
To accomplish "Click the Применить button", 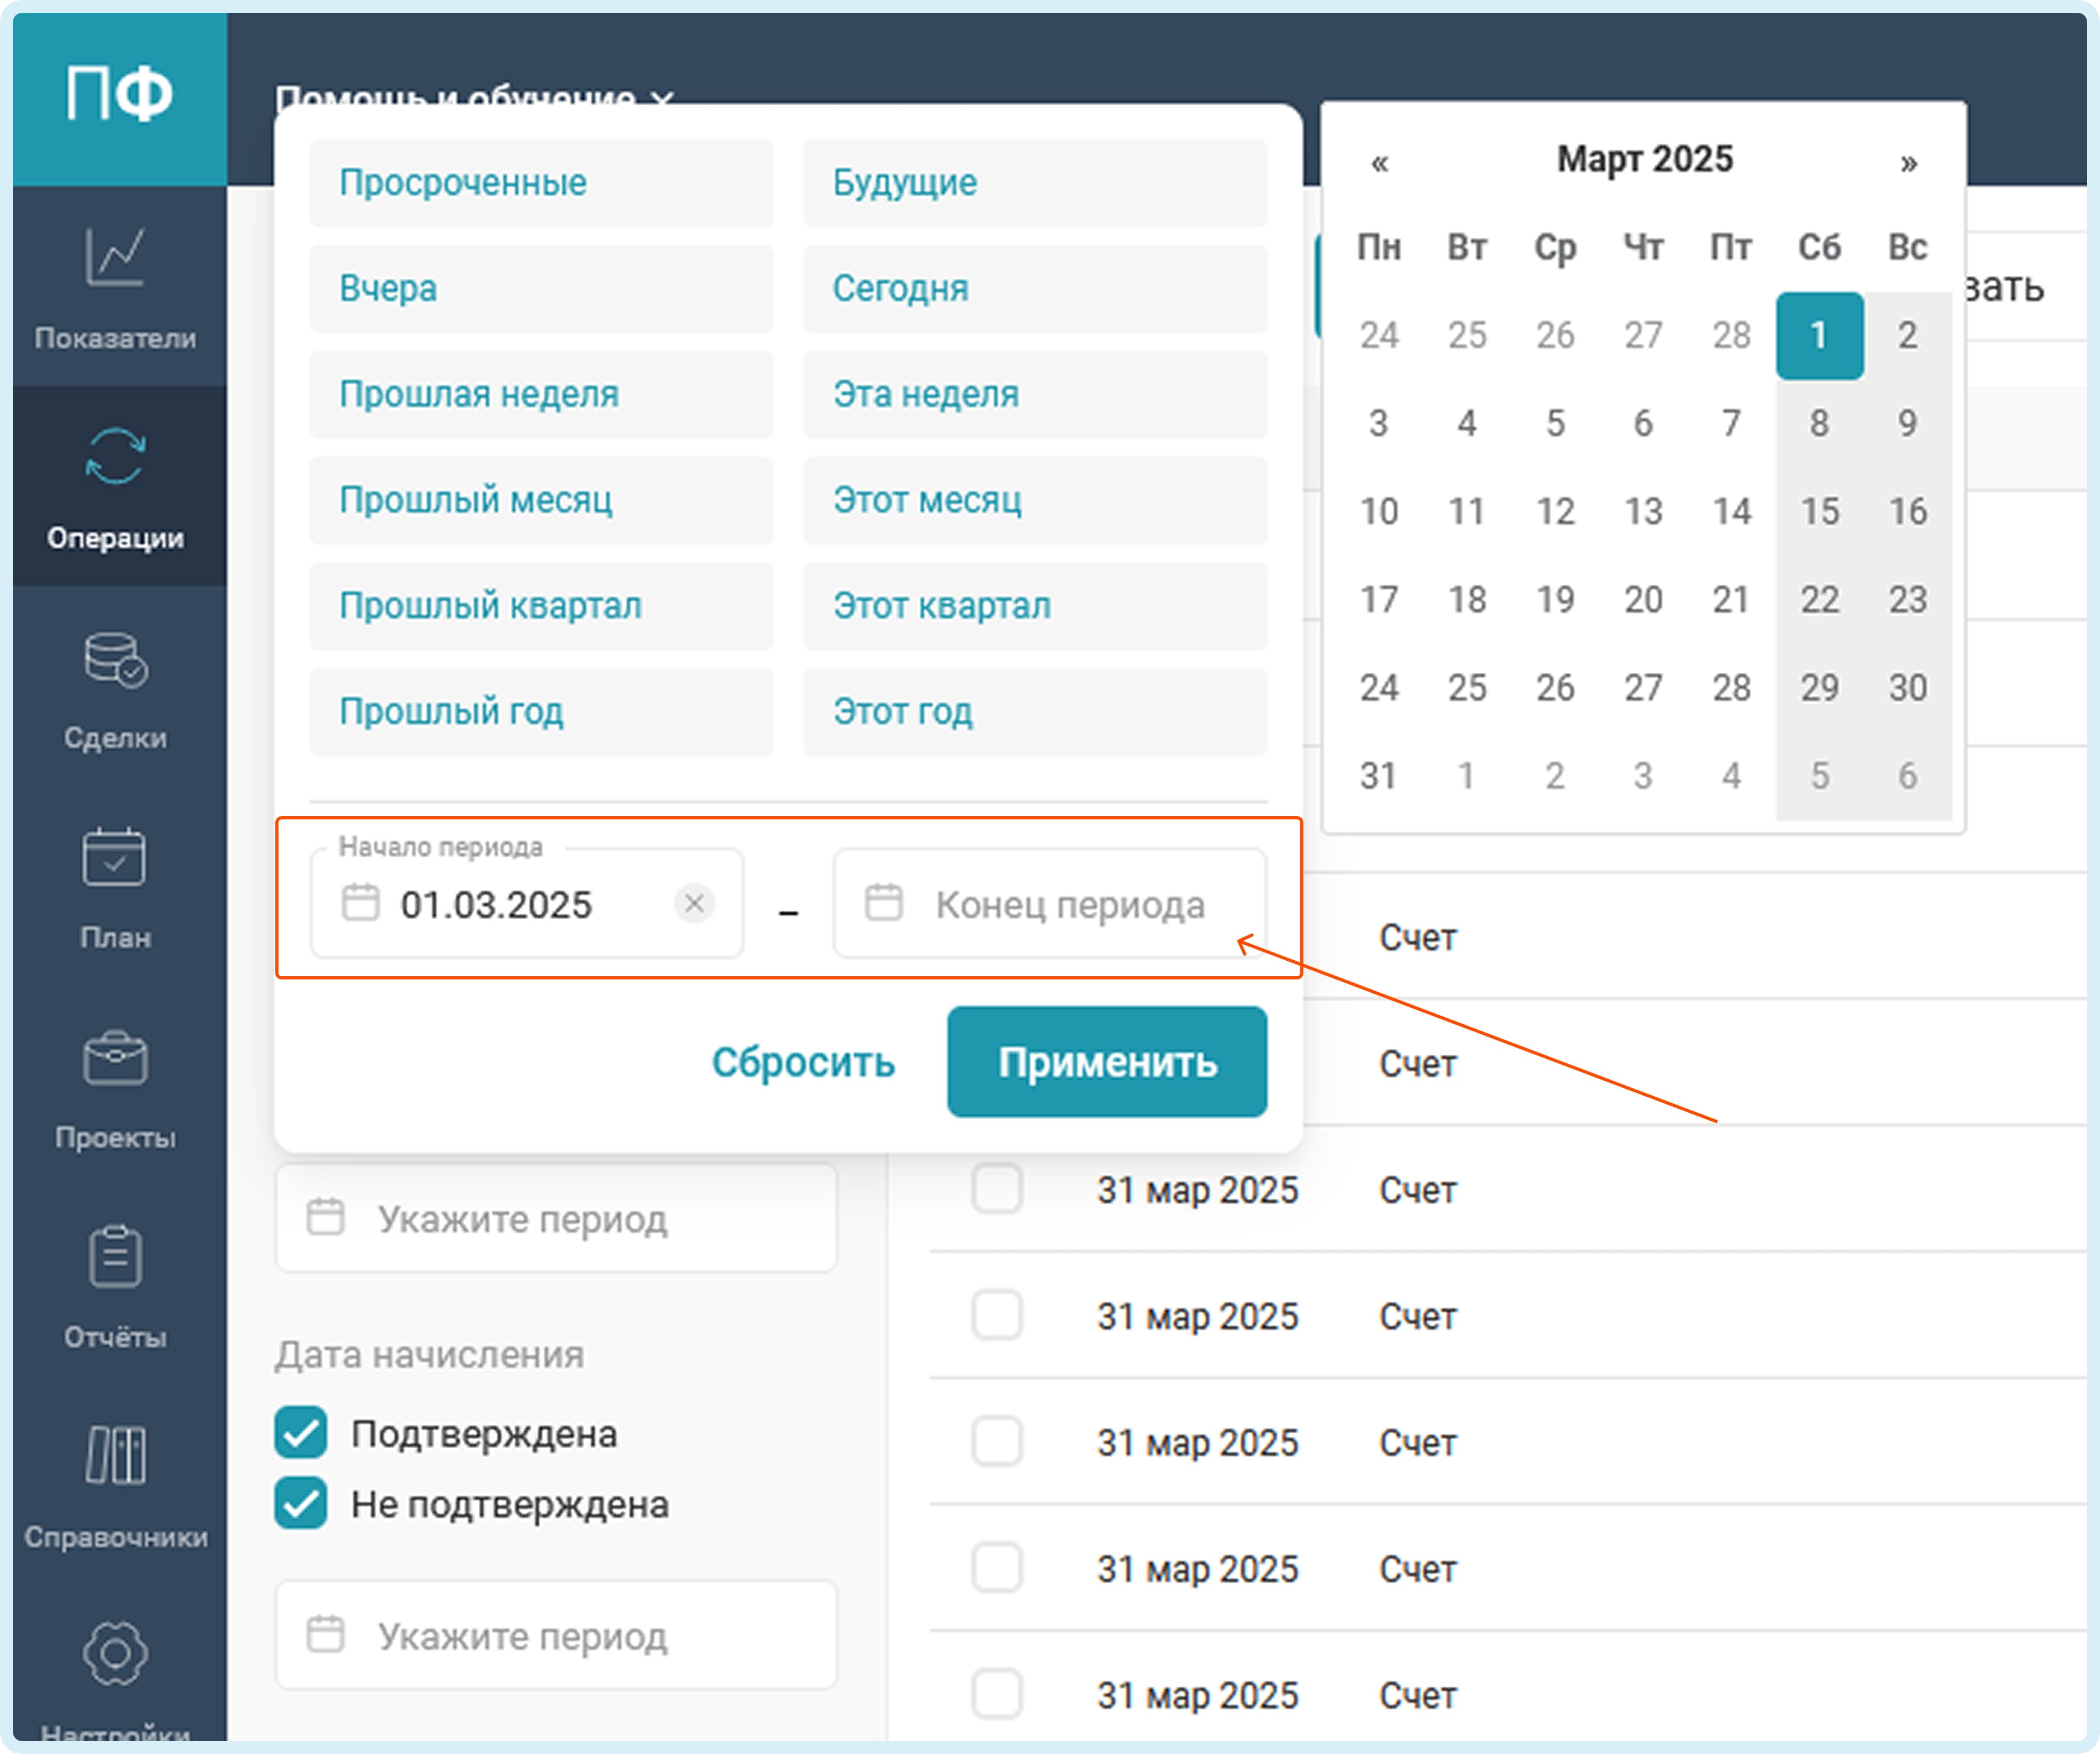I will click(x=1107, y=1062).
